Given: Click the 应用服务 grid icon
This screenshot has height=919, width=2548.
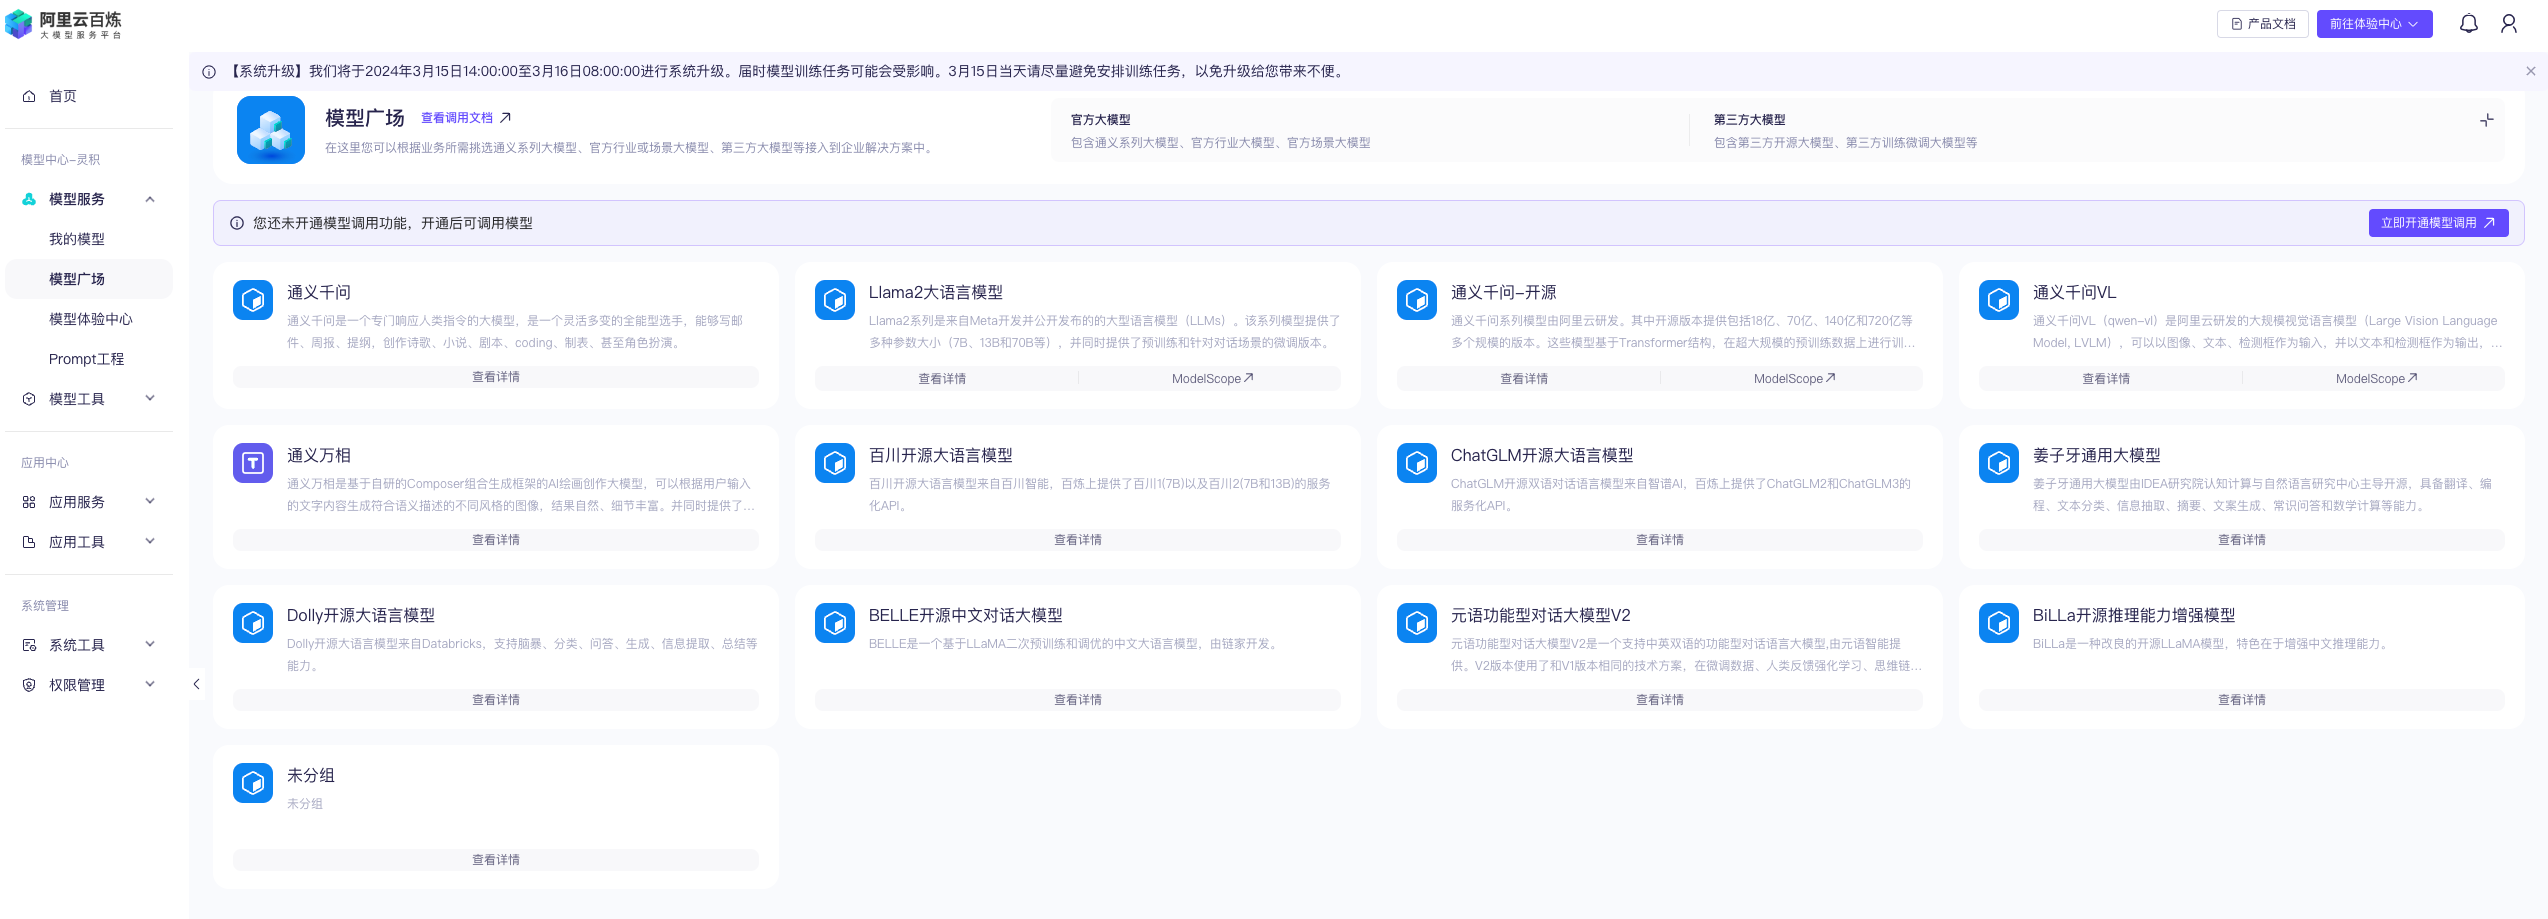Looking at the screenshot, I should [x=29, y=502].
